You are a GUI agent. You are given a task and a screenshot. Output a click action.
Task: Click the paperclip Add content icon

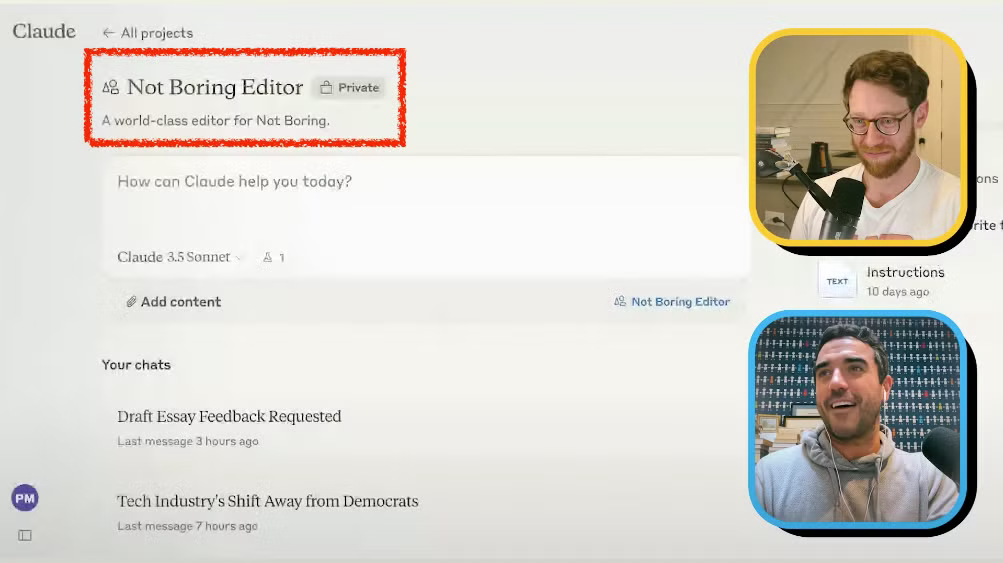click(x=131, y=302)
